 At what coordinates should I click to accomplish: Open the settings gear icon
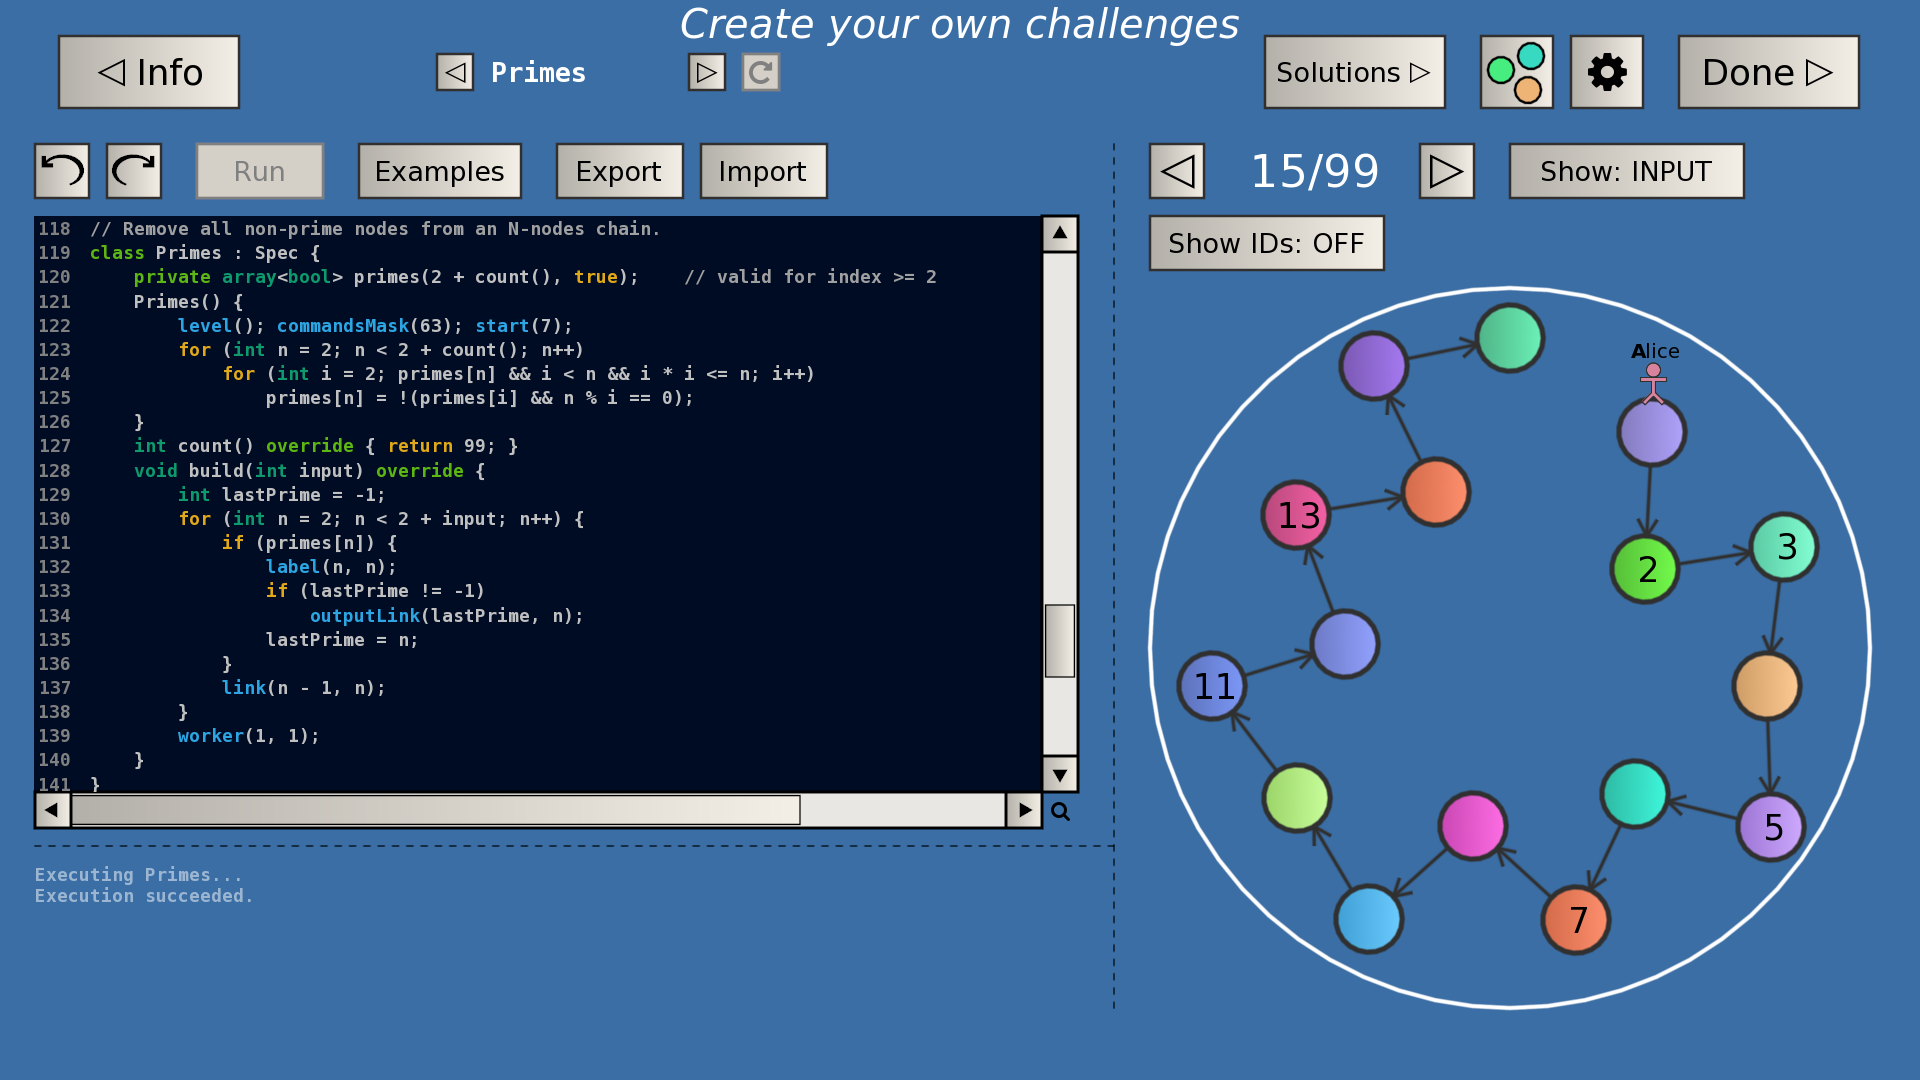(x=1606, y=72)
